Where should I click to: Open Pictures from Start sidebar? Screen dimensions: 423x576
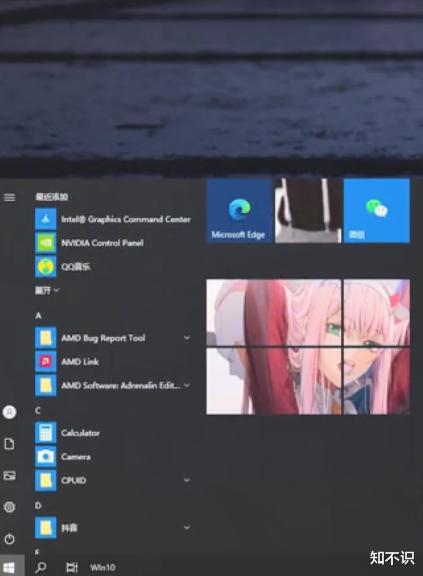tap(10, 476)
